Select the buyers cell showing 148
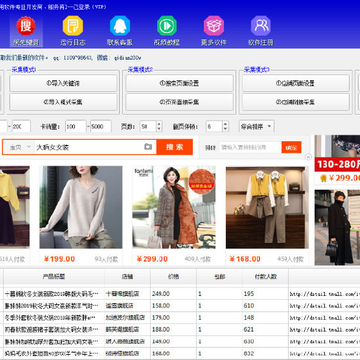The image size is (360, 360). click(x=265, y=318)
